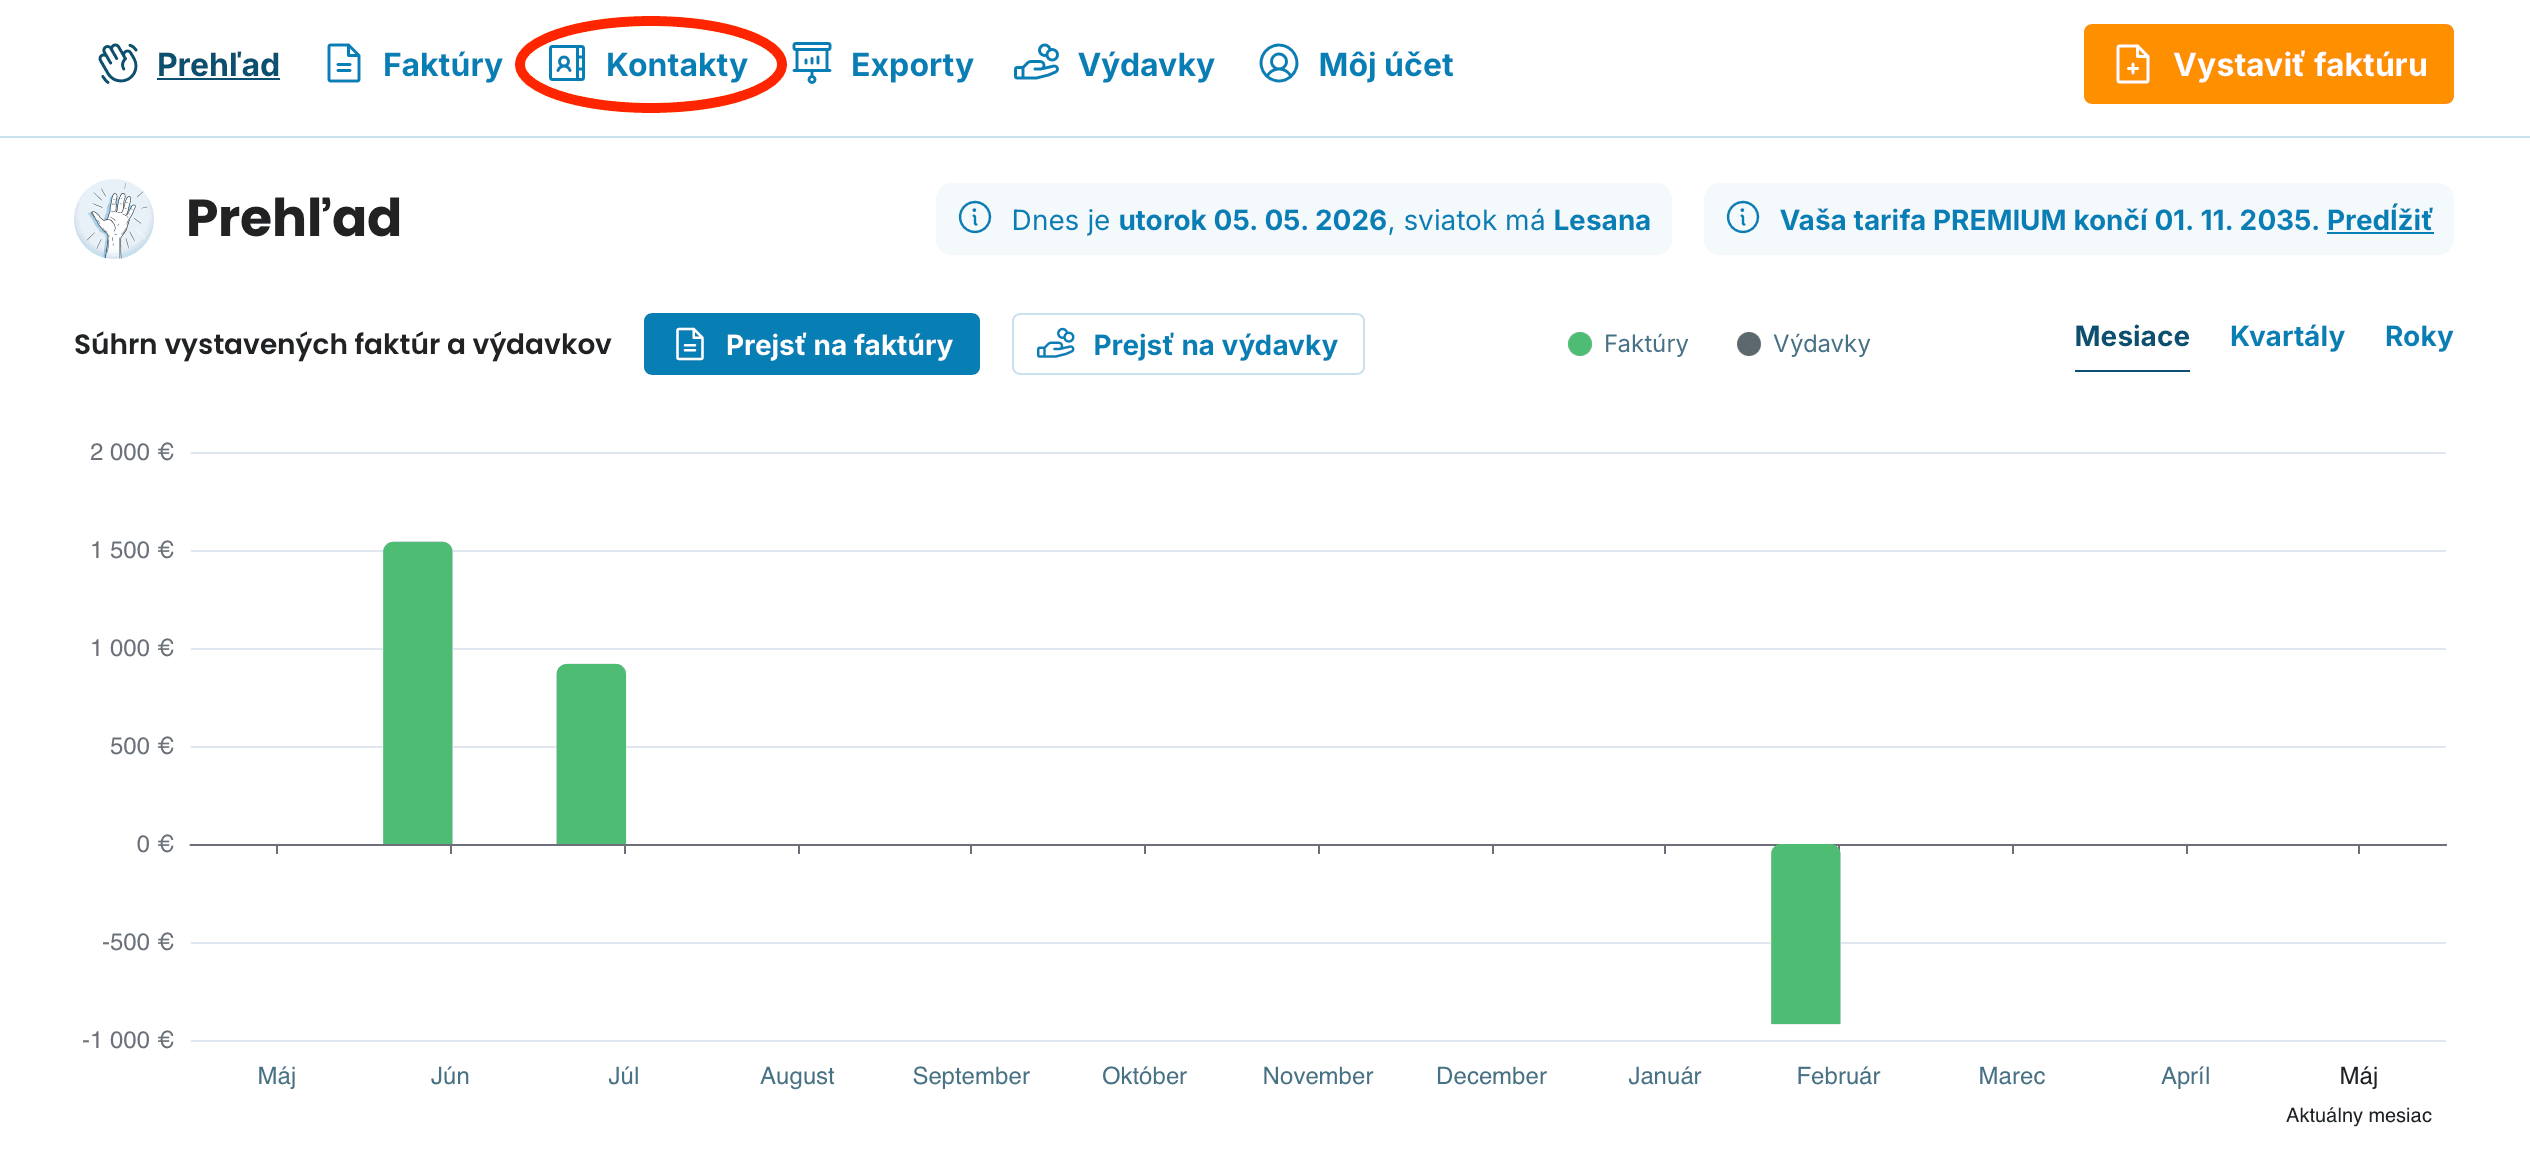Click the Prejsť na výdavky button

pyautogui.click(x=1188, y=344)
